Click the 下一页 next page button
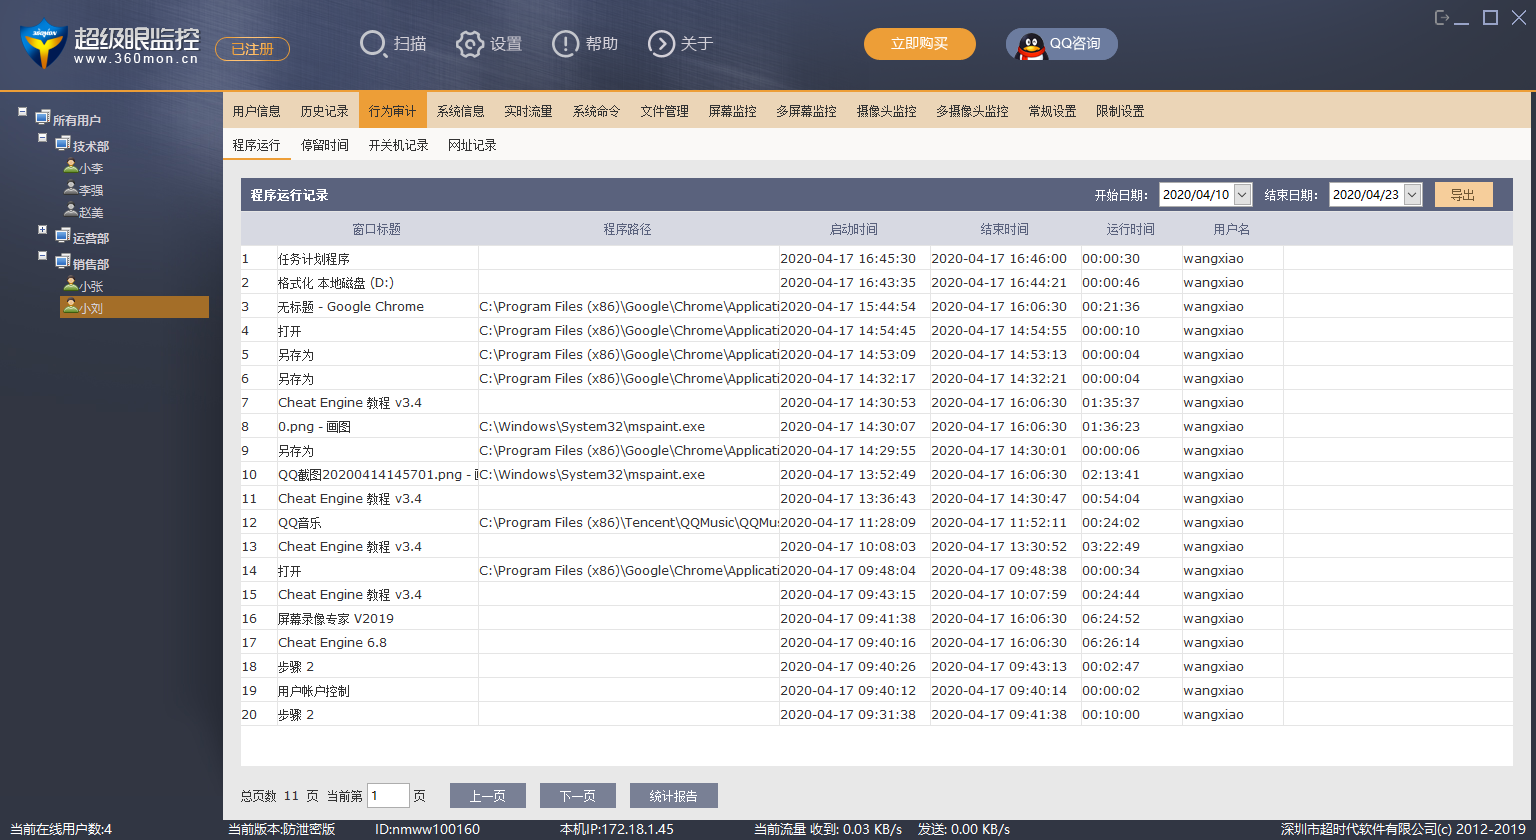Screen dimensions: 1536x840 click(x=577, y=796)
